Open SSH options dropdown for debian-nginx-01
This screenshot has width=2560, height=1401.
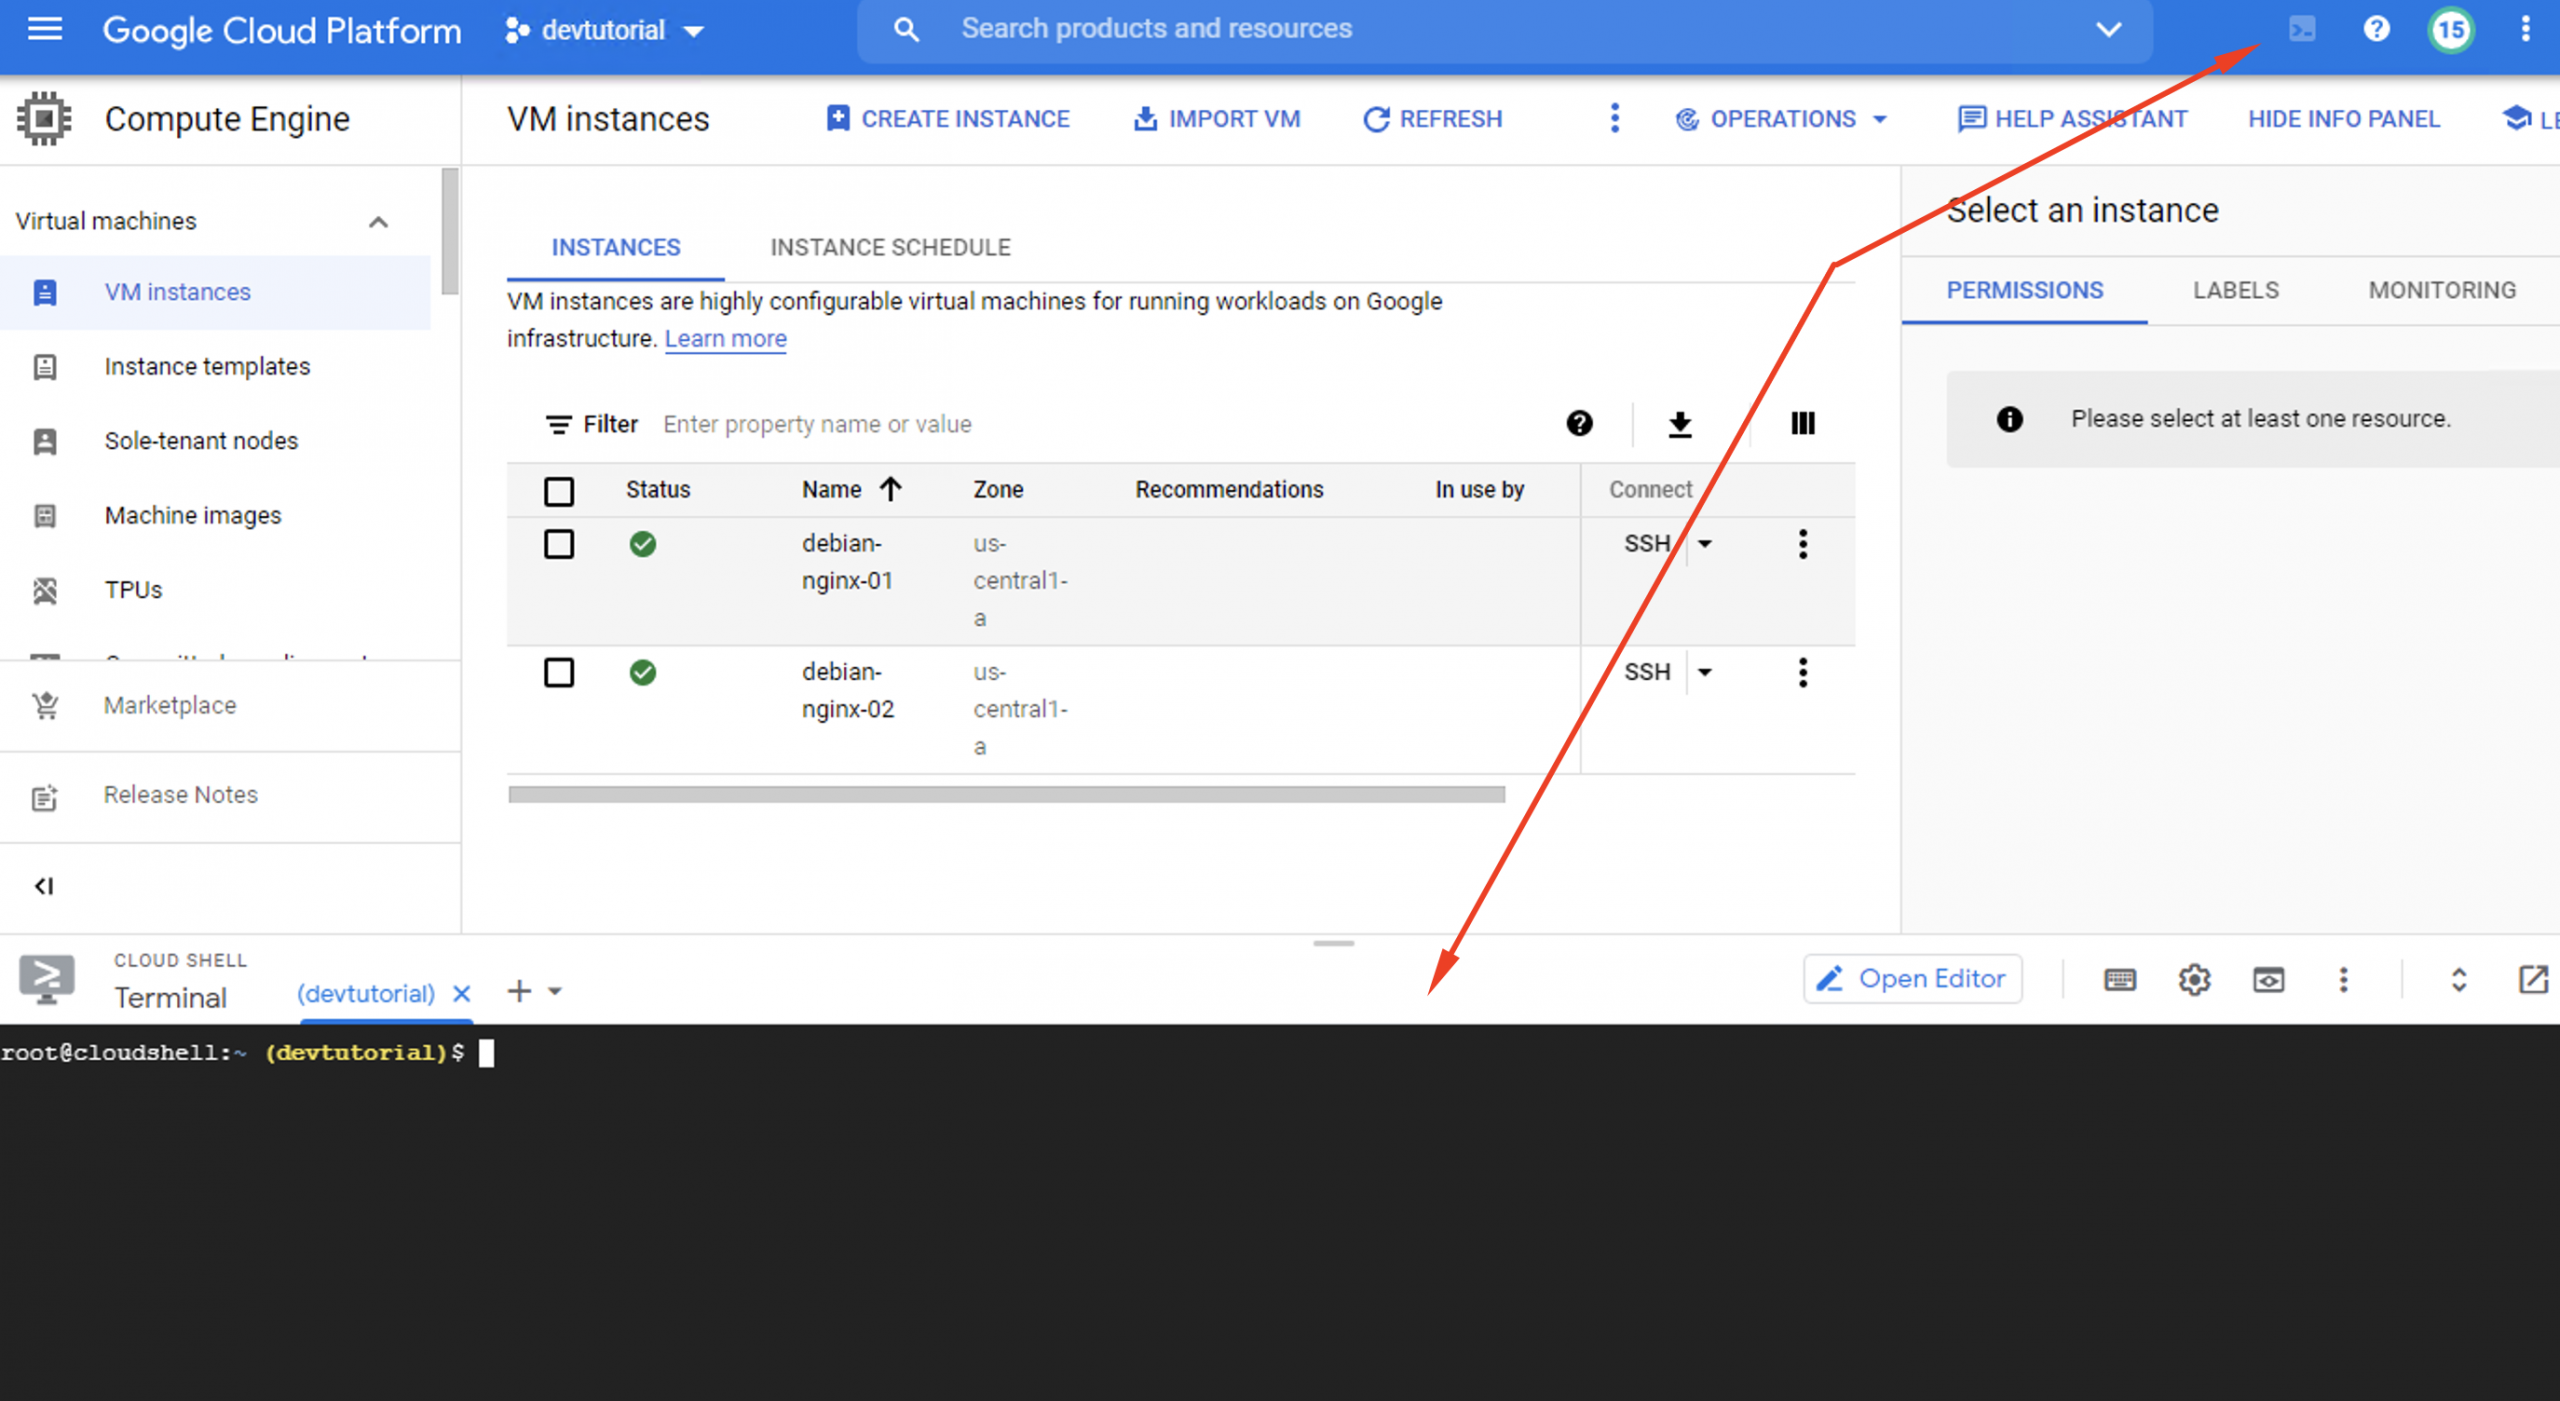[1705, 544]
